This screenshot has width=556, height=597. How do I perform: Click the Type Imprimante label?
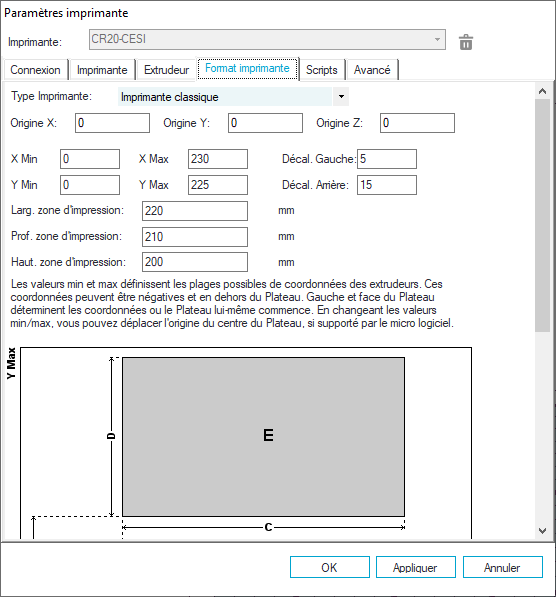click(x=51, y=96)
